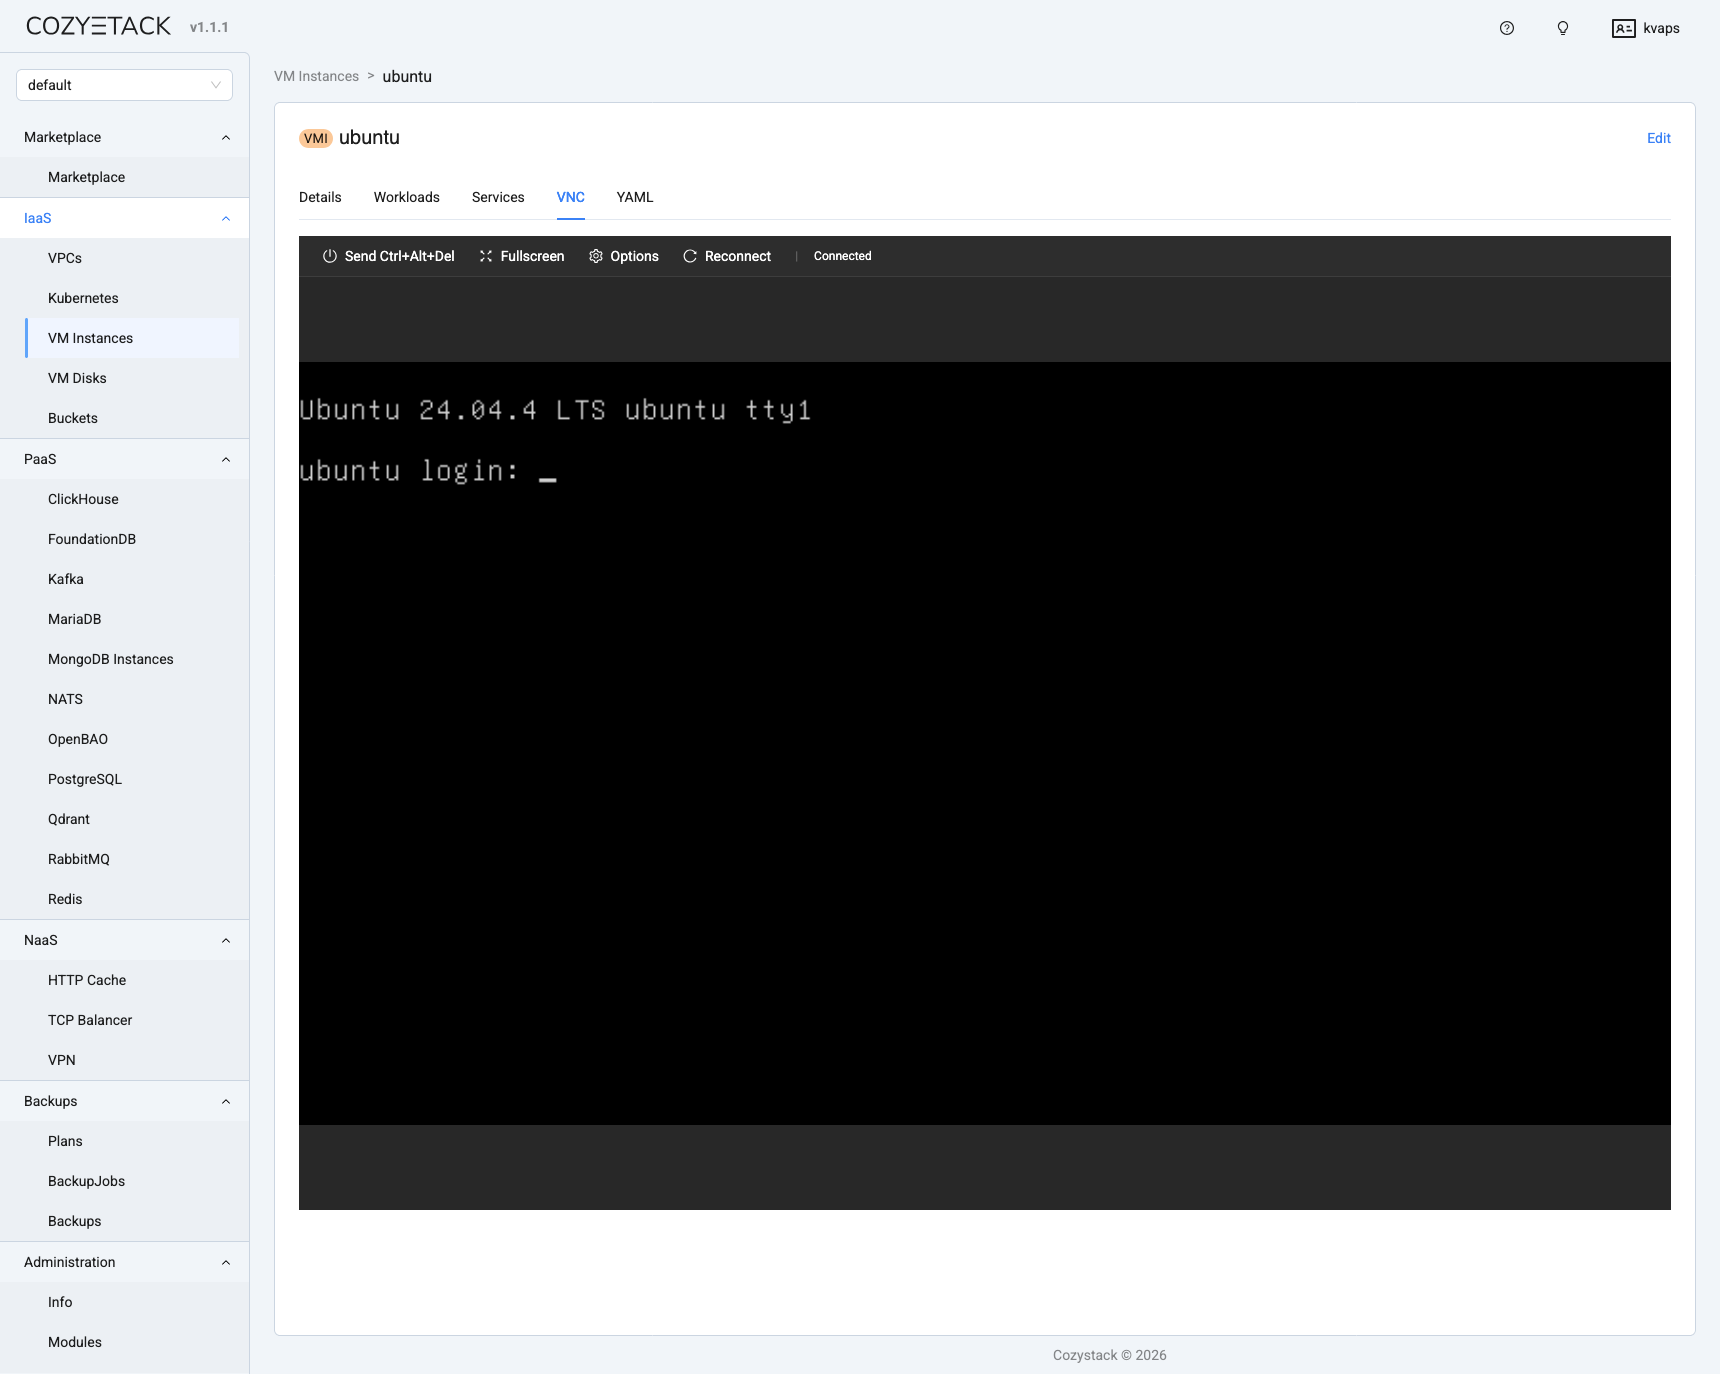Click the Connected status indicator
The width and height of the screenshot is (1720, 1374).
(x=842, y=256)
